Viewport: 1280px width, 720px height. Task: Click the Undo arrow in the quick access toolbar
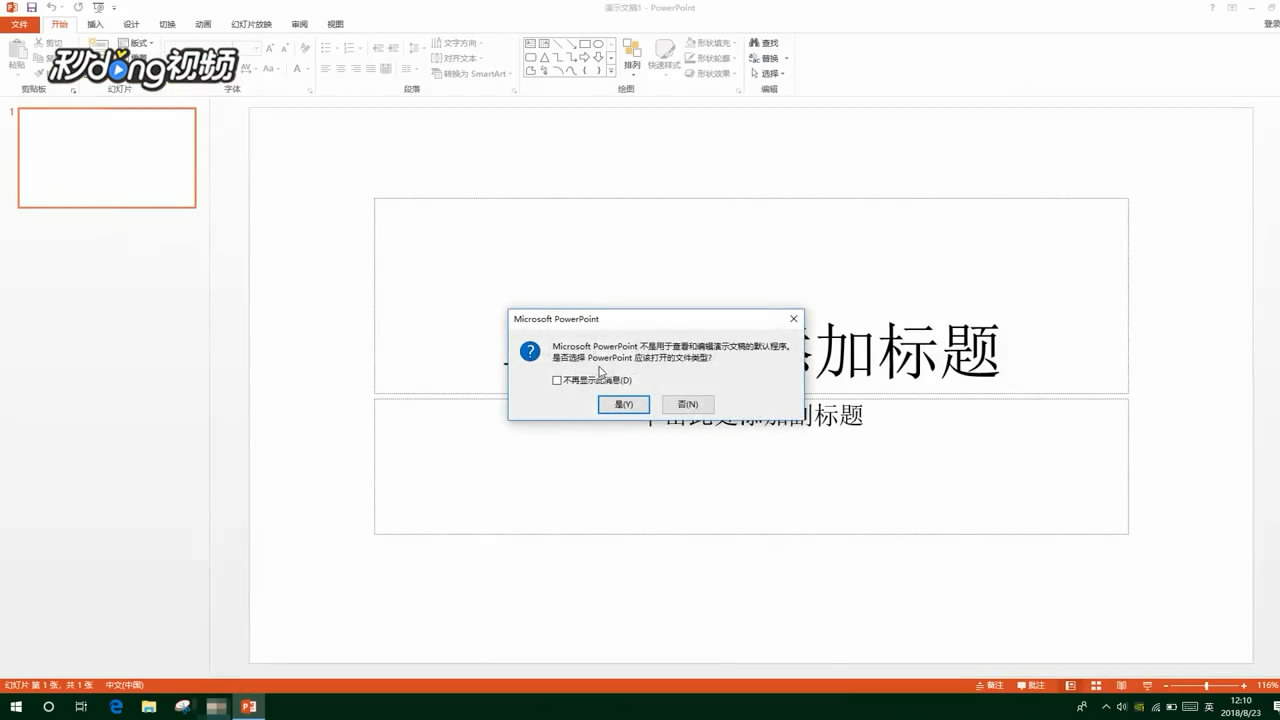tap(51, 7)
